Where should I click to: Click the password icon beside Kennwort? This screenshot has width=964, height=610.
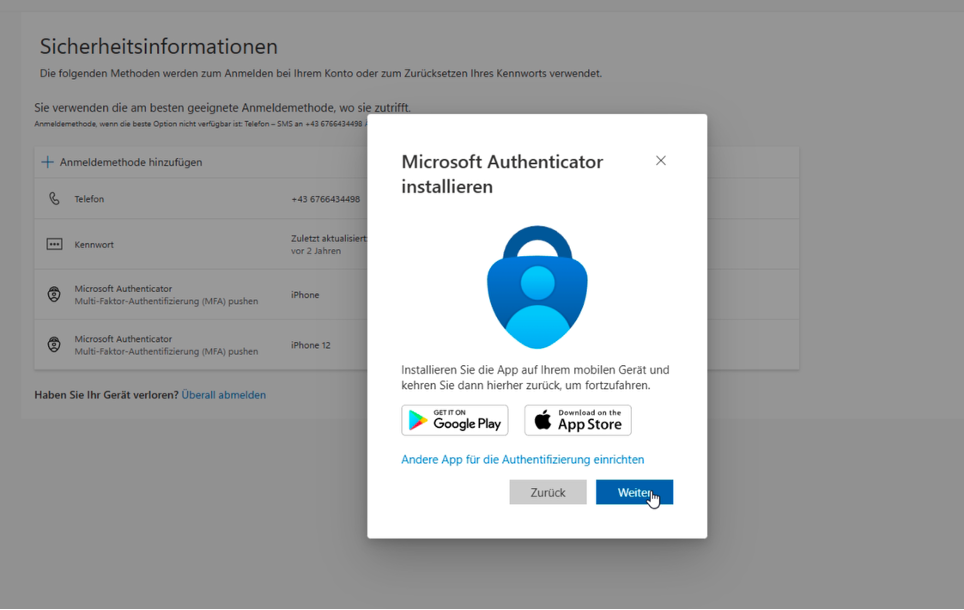[54, 244]
